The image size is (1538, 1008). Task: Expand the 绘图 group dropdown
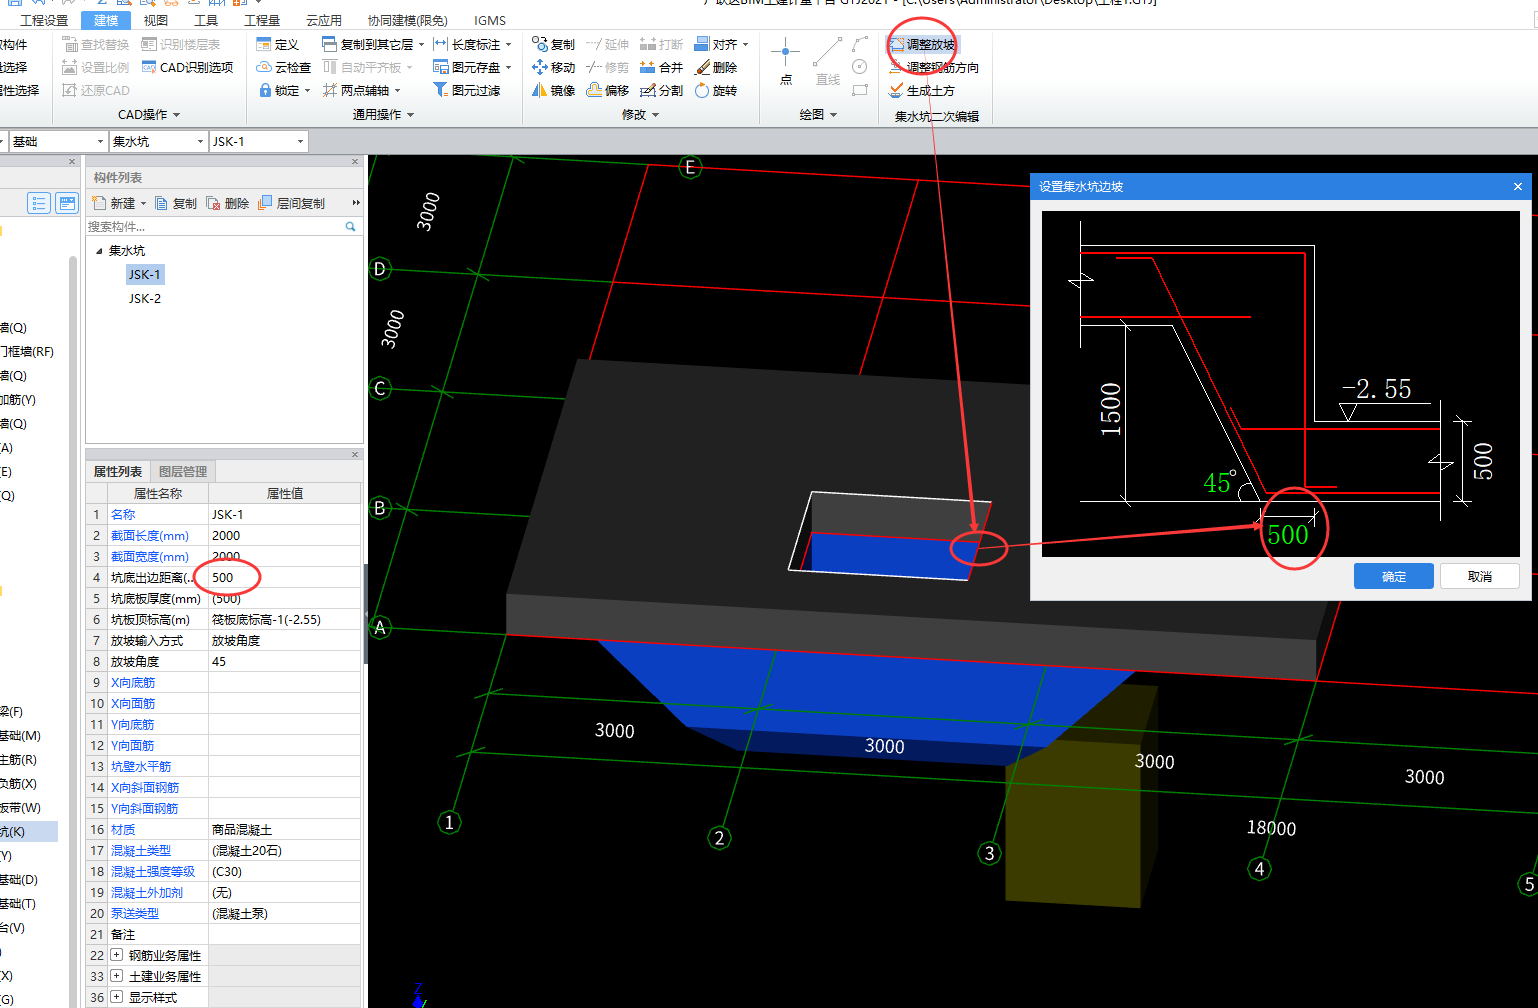point(818,115)
